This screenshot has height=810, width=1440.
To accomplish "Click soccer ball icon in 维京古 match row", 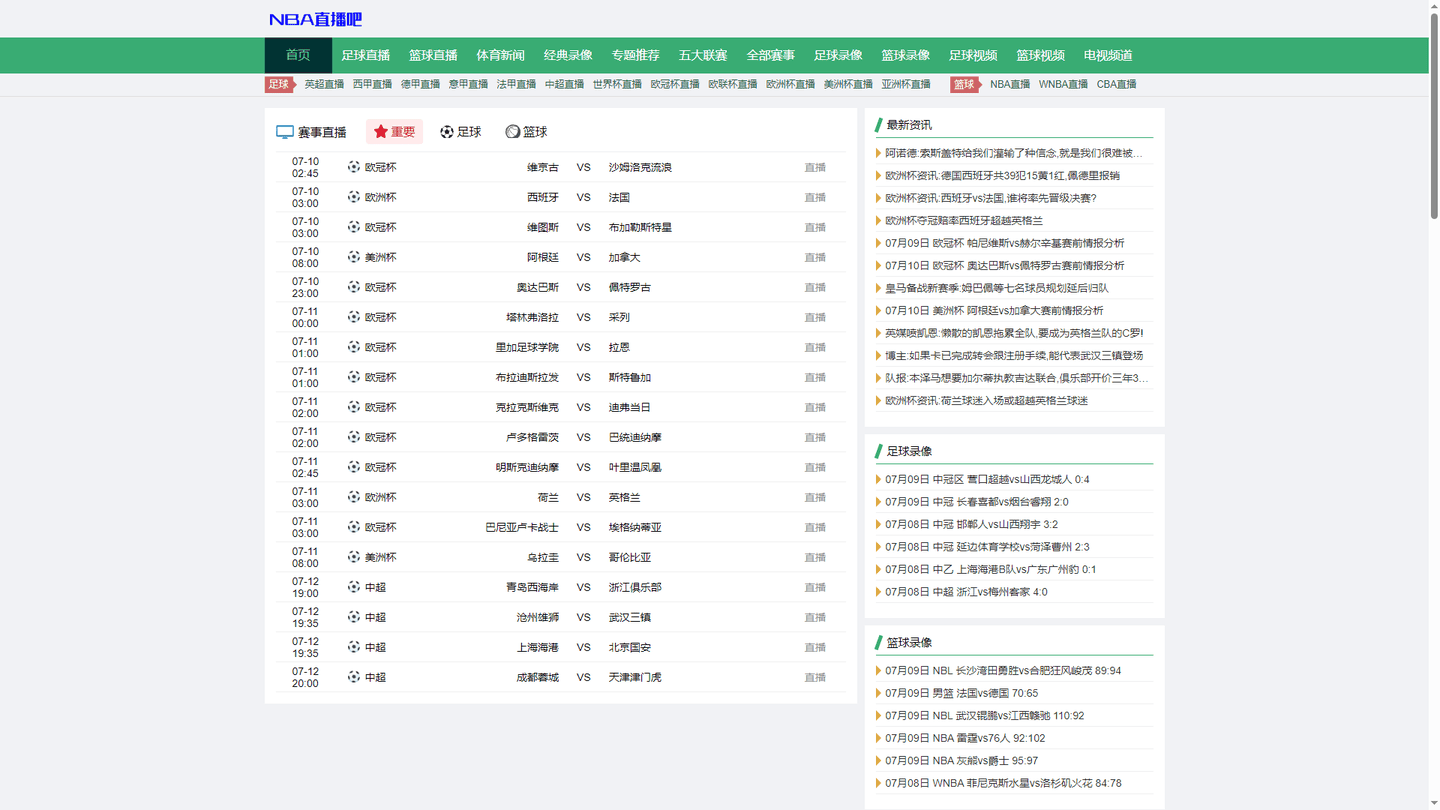I will [354, 167].
